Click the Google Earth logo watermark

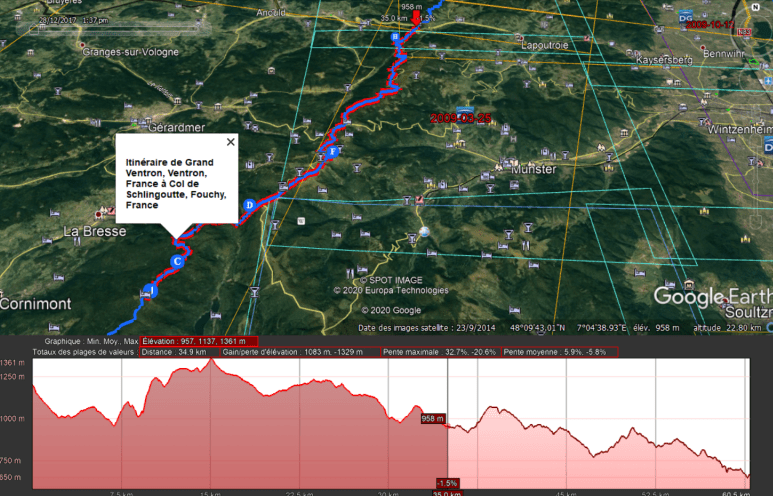711,296
